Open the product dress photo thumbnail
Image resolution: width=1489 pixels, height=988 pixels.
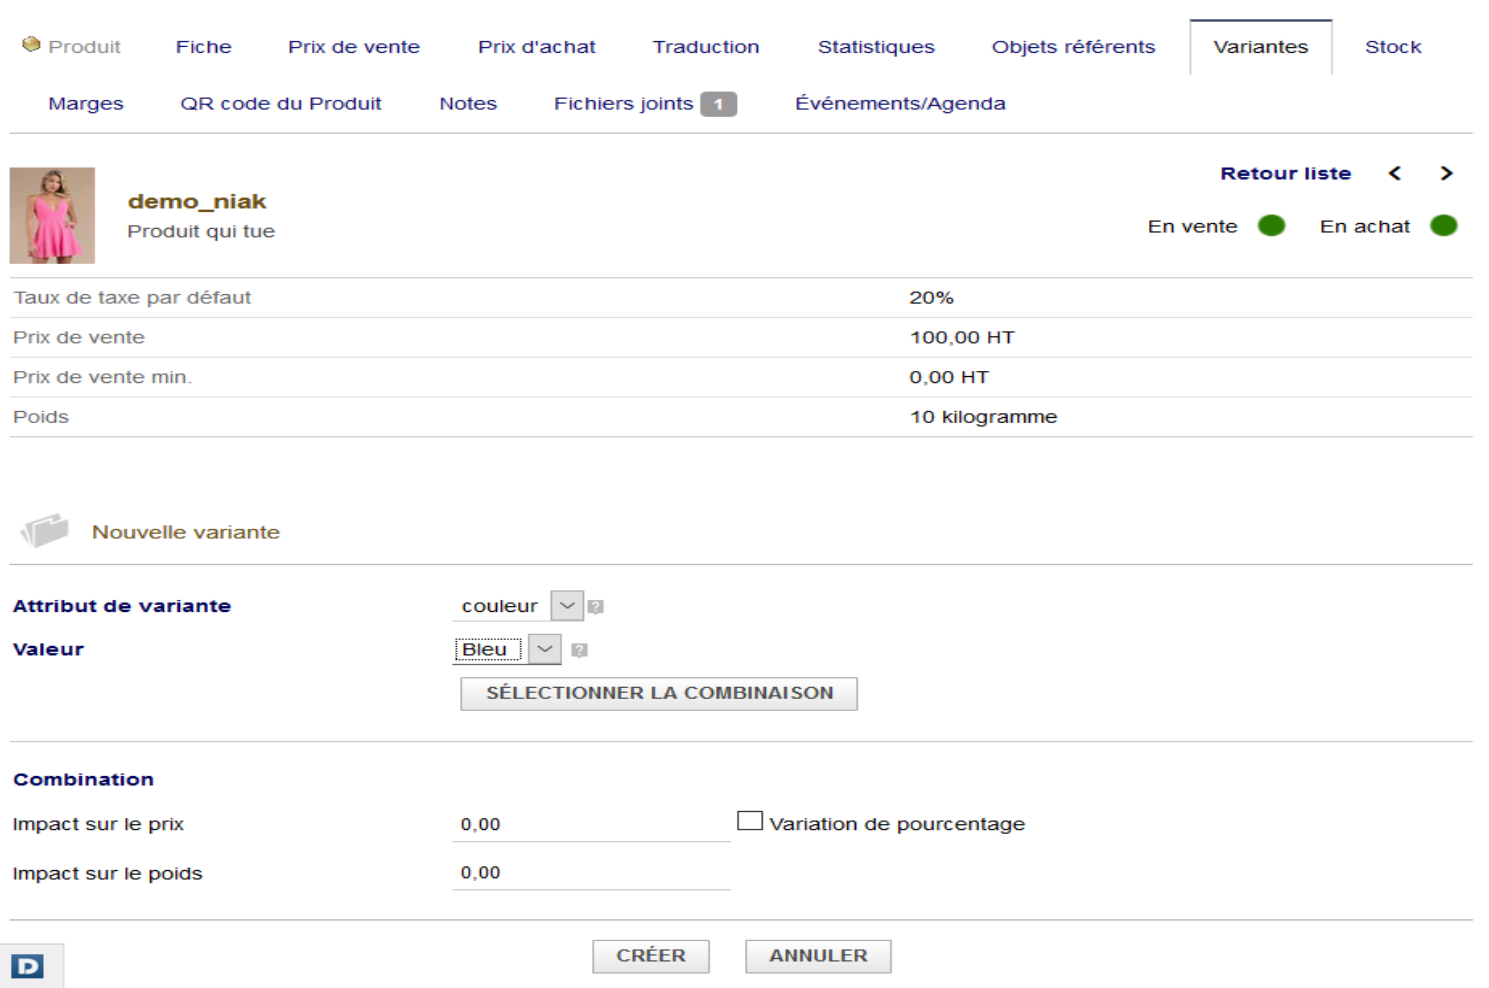[52, 215]
